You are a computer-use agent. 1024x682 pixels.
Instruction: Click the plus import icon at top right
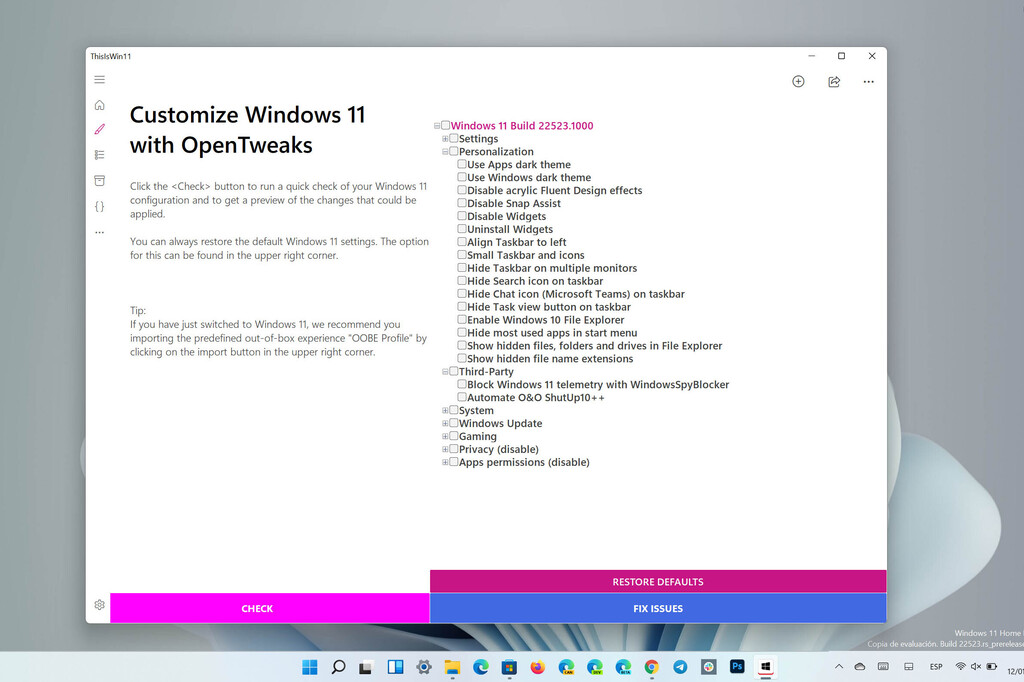coord(798,81)
